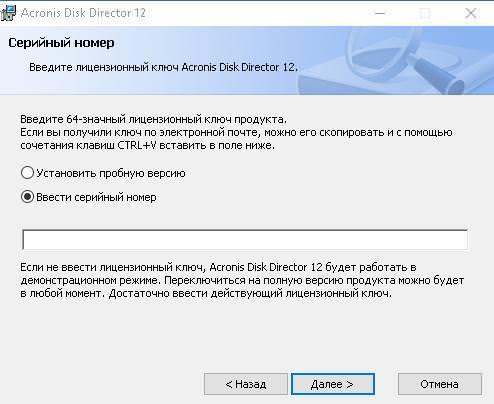
Task: Click the 'Установить пробную версию' label text
Action: [111, 173]
